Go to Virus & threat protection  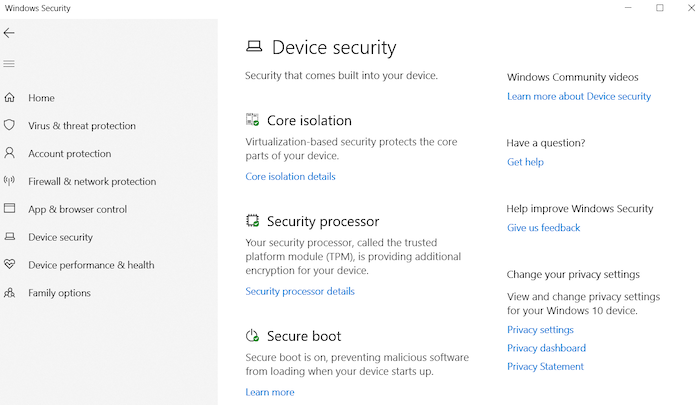click(x=82, y=126)
